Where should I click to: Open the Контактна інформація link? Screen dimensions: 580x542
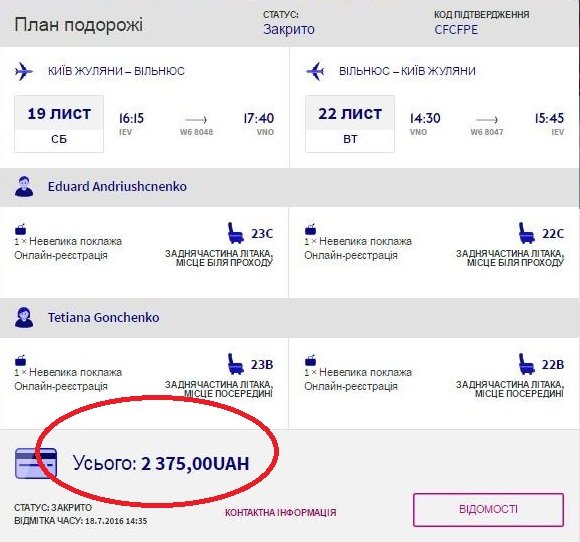click(281, 513)
